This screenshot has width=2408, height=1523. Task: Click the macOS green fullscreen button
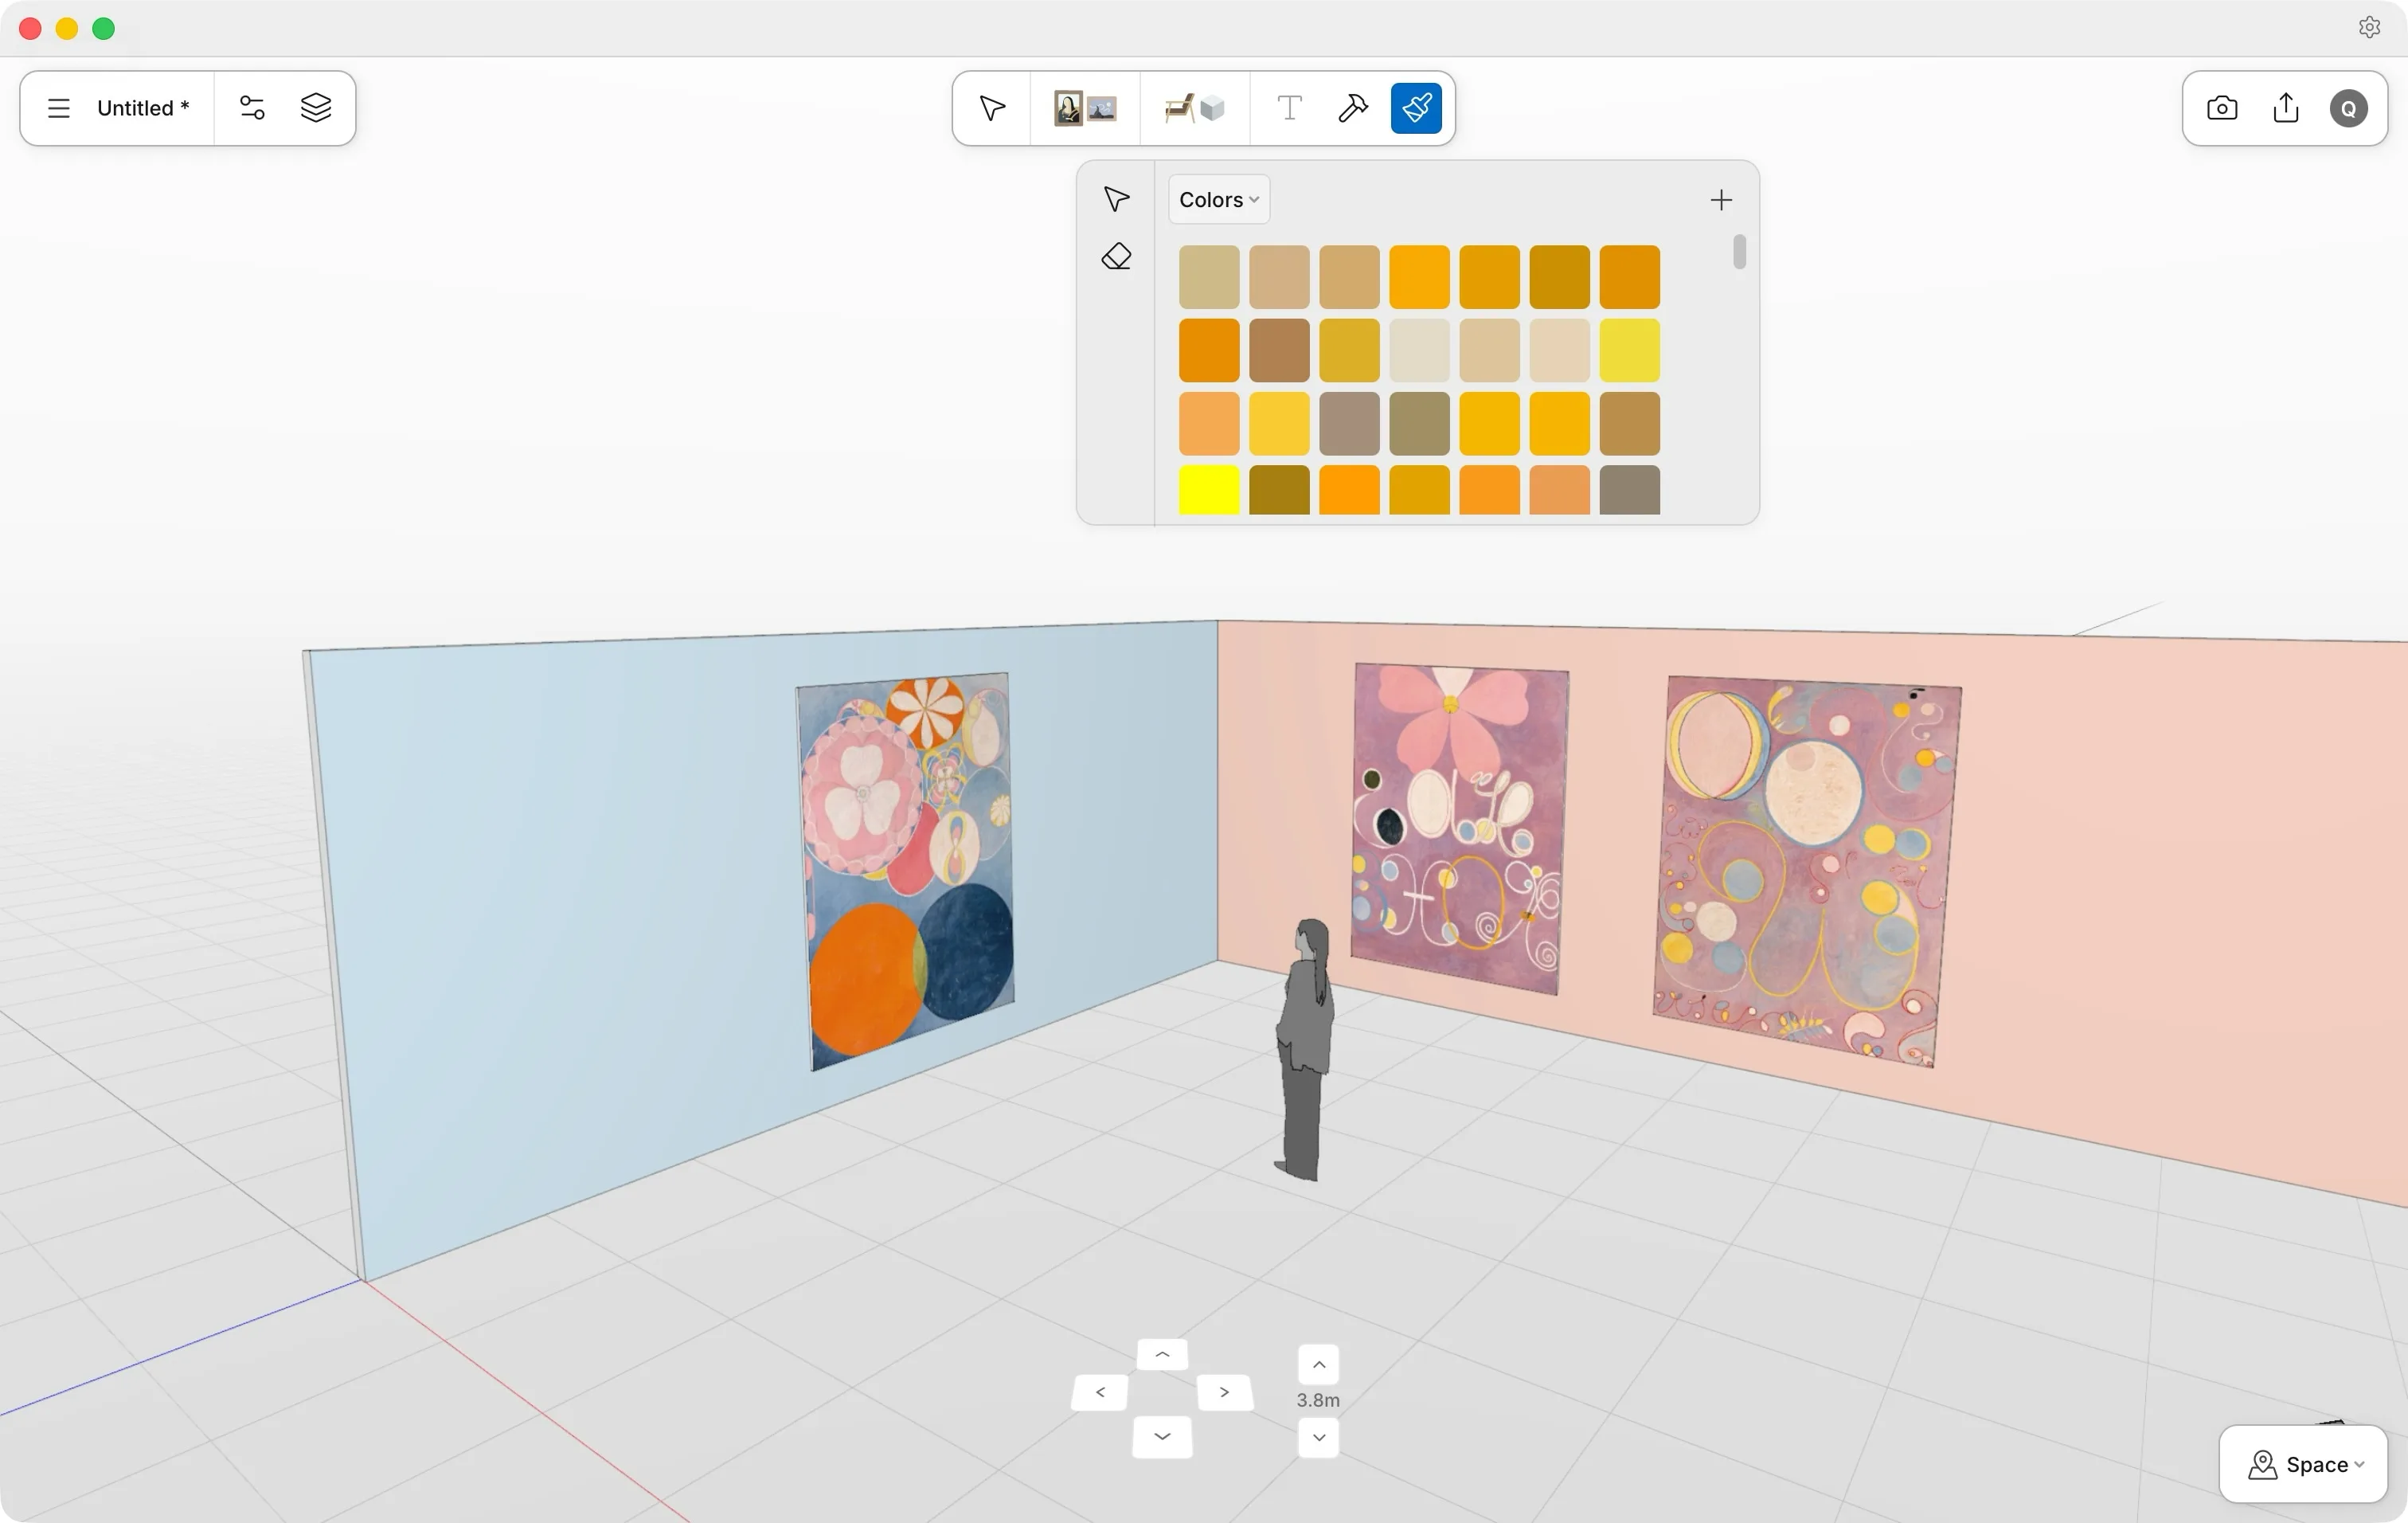point(104,28)
